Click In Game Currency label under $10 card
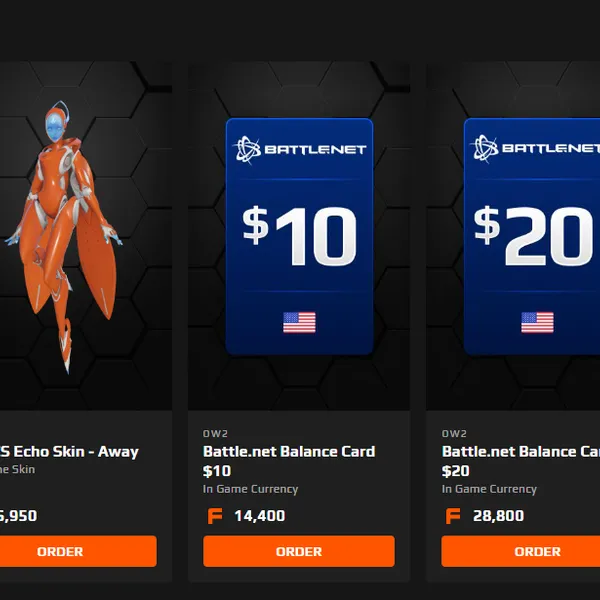Viewport: 600px width, 600px height. (250, 489)
